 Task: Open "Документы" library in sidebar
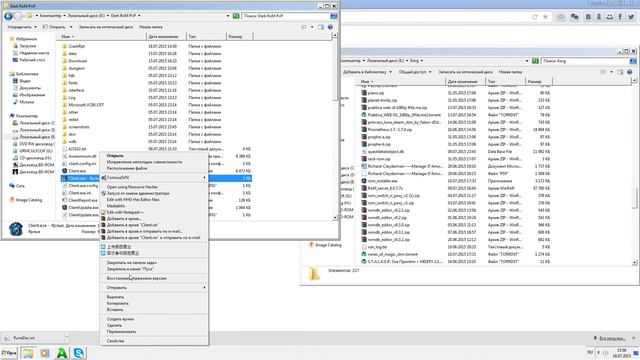coord(30,88)
